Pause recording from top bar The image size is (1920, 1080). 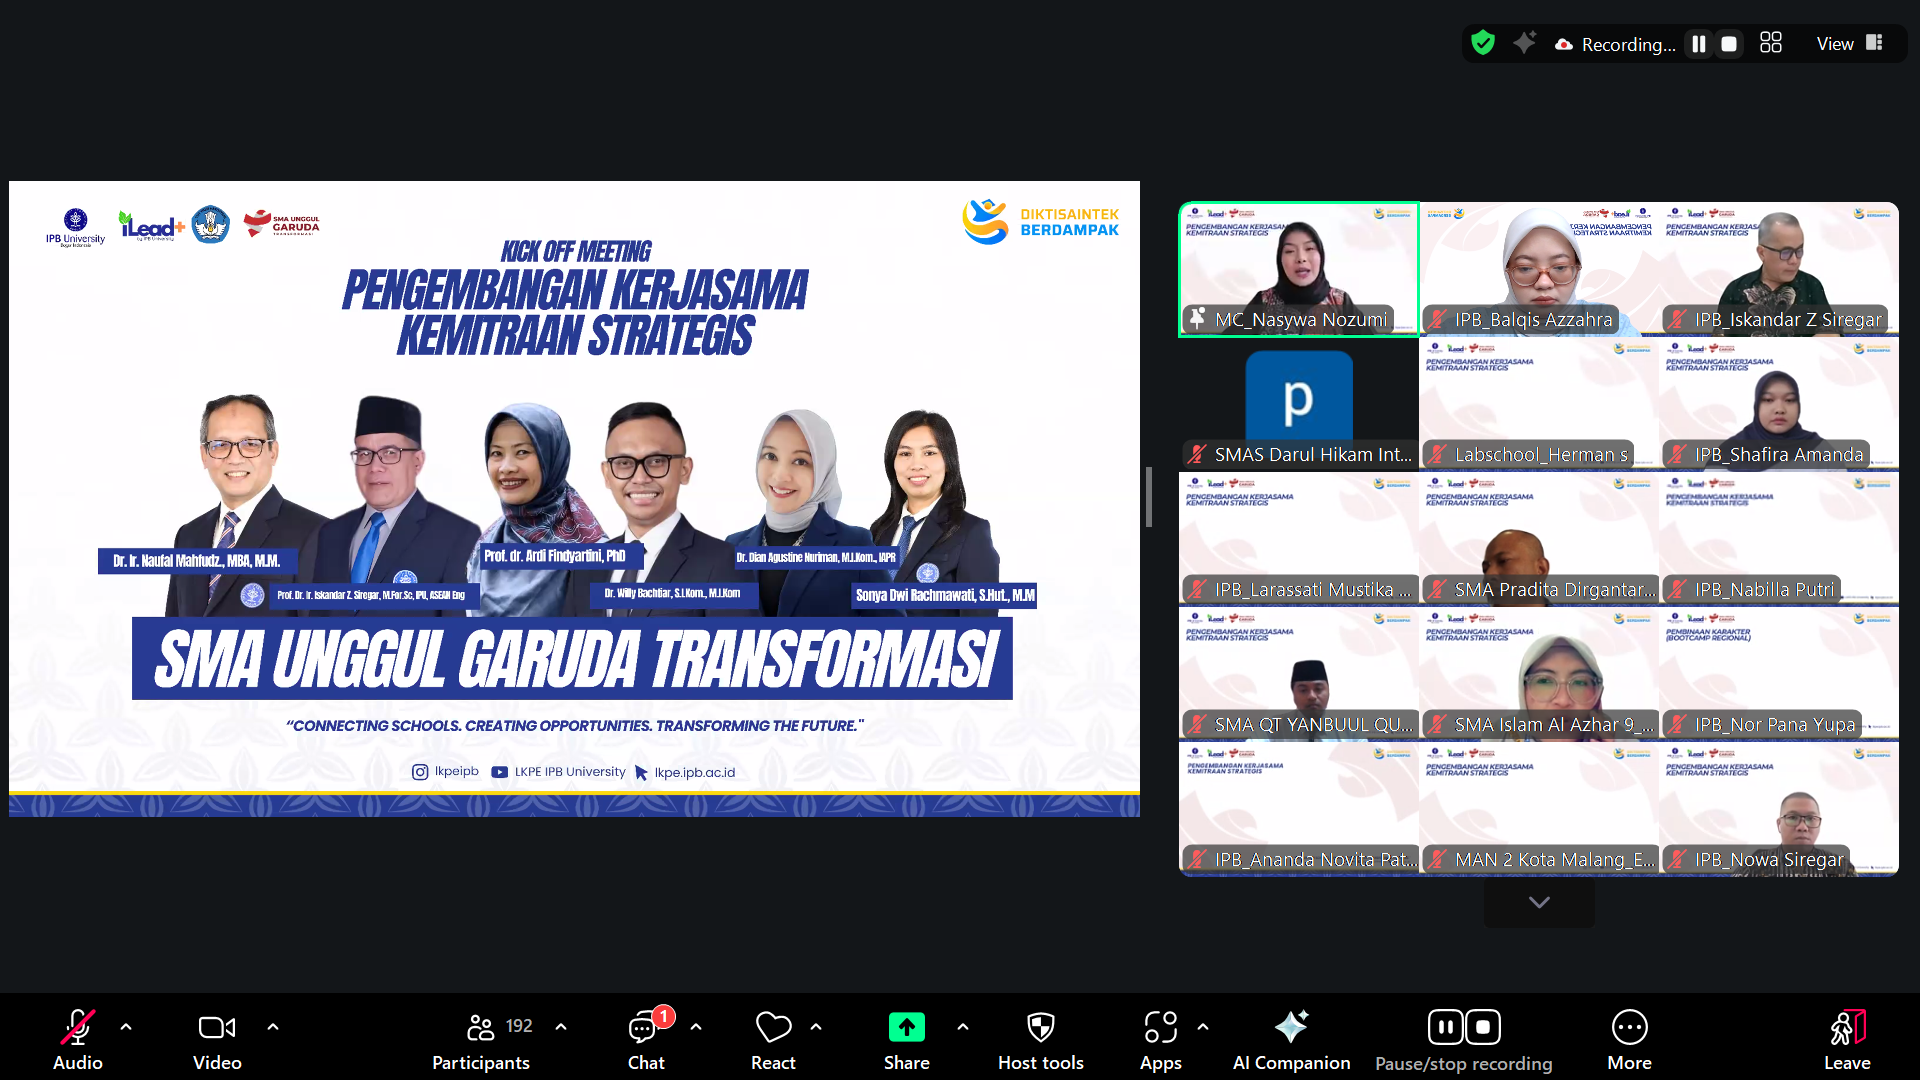click(1699, 44)
